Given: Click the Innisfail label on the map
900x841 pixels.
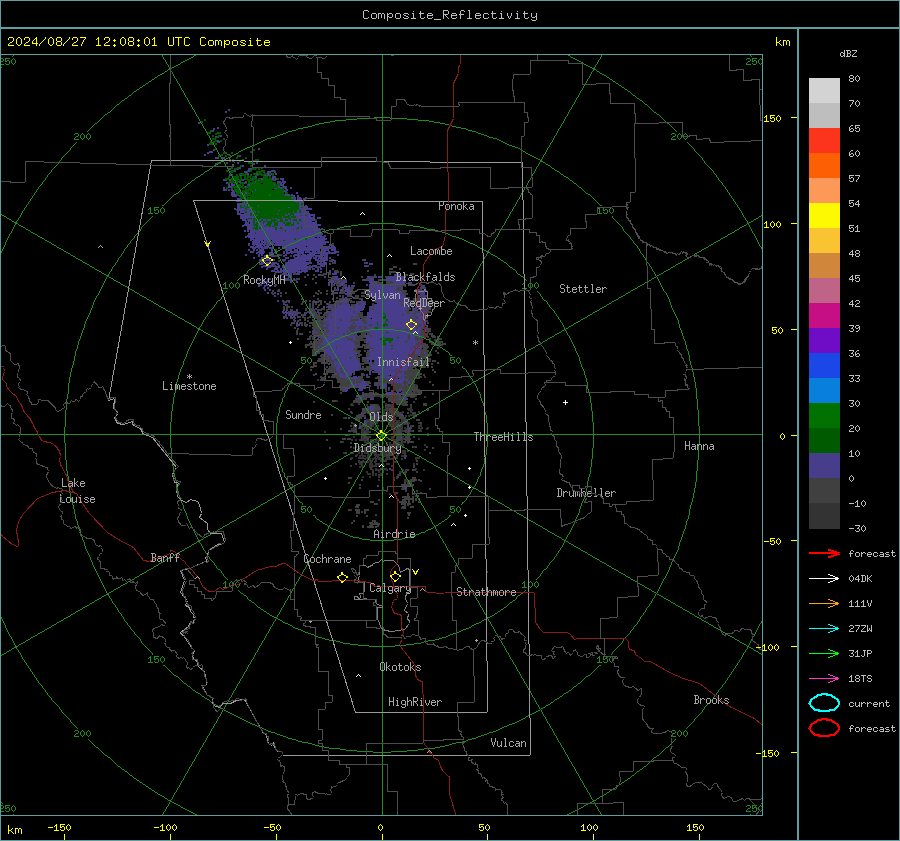Looking at the screenshot, I should tap(403, 362).
